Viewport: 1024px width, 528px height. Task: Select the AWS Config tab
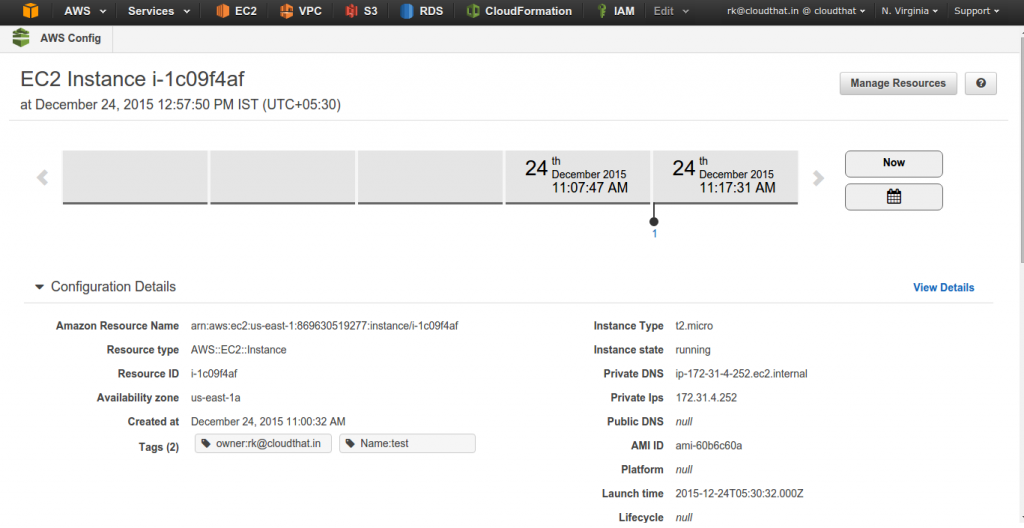click(59, 39)
